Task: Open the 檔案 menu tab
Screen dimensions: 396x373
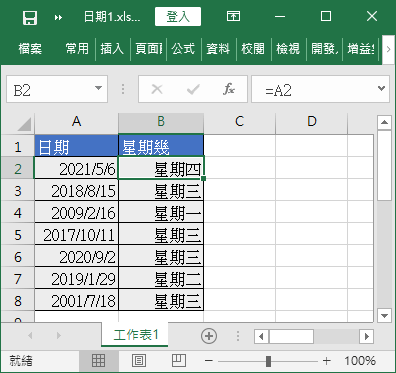Action: click(30, 49)
